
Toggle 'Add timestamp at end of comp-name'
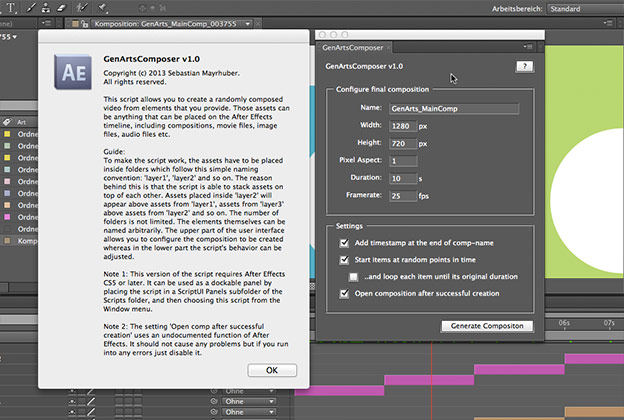coord(346,244)
